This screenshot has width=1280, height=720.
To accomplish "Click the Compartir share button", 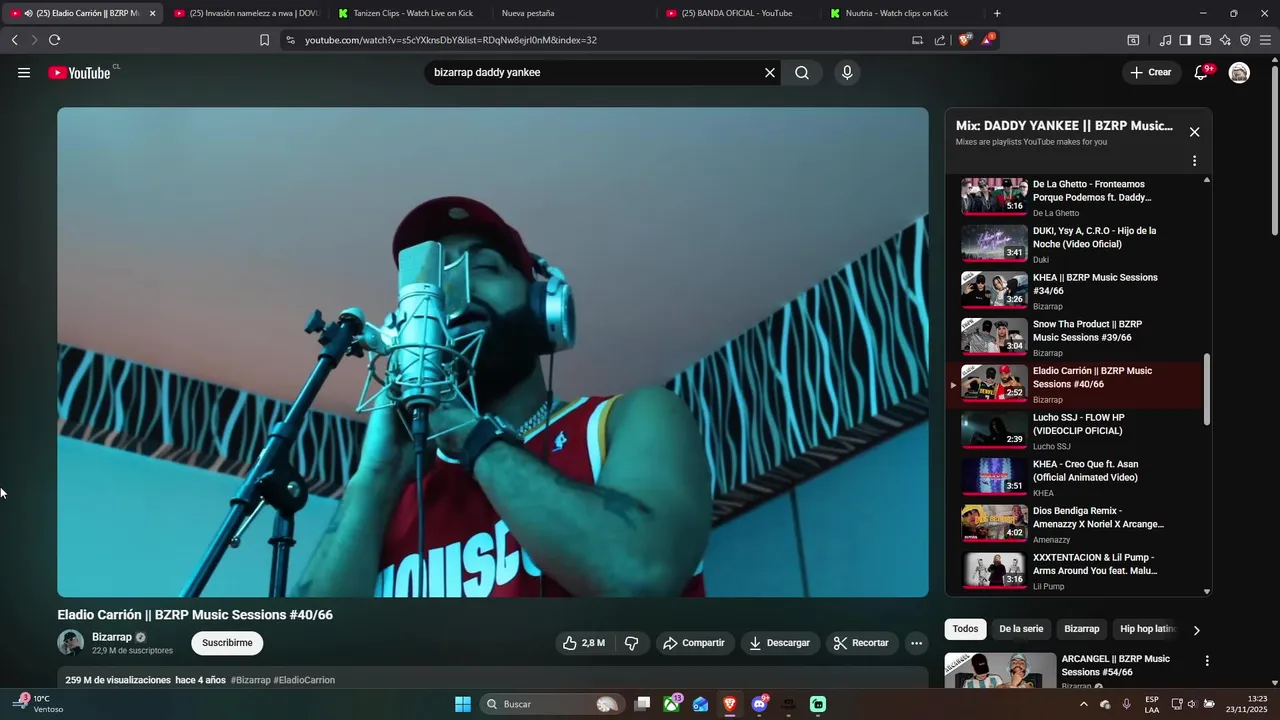I will (694, 643).
